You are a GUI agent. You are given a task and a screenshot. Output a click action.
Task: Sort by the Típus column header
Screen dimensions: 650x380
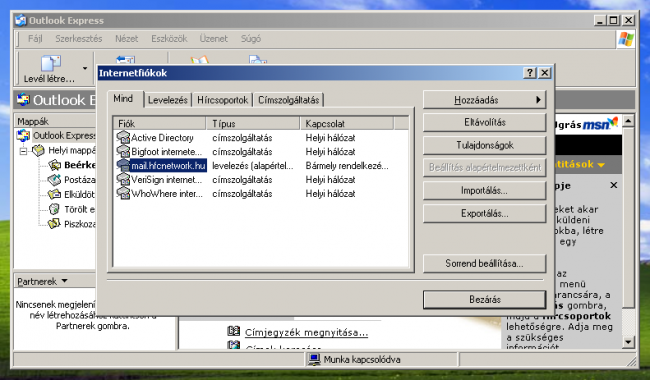click(x=253, y=123)
